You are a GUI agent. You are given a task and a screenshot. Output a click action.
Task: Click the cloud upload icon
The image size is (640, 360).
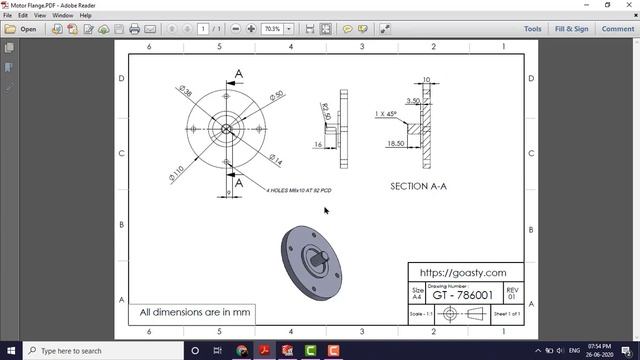104,29
